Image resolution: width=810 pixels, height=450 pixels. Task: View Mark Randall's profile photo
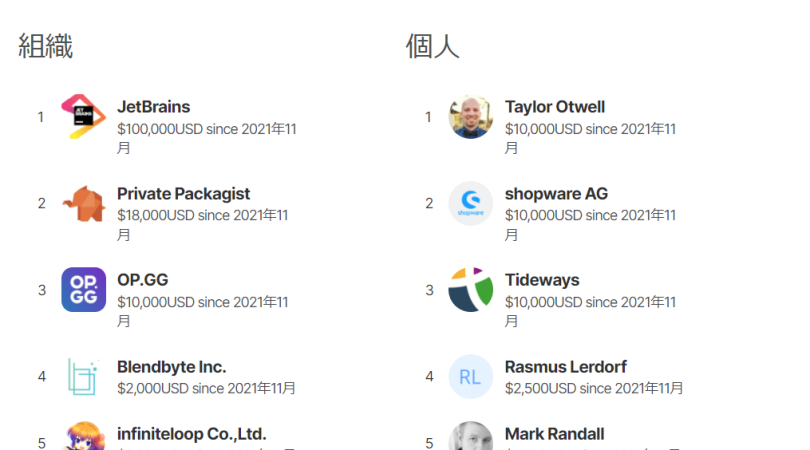point(471,436)
